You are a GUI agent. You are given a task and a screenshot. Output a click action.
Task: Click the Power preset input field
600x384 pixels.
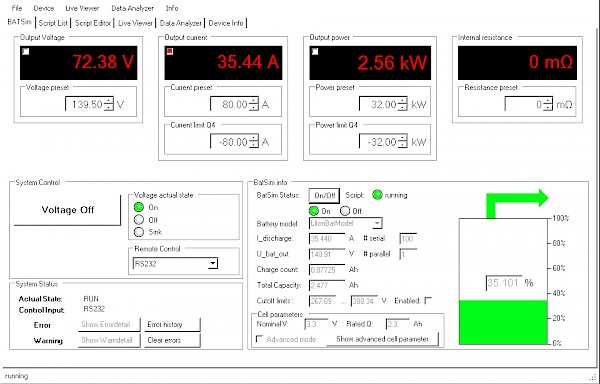378,104
